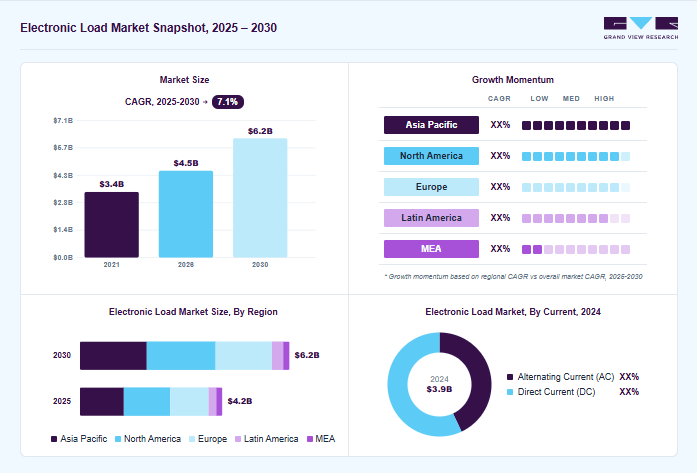This screenshot has height=473, width=697.
Task: Click the North America legend swatch
Action: 118,439
